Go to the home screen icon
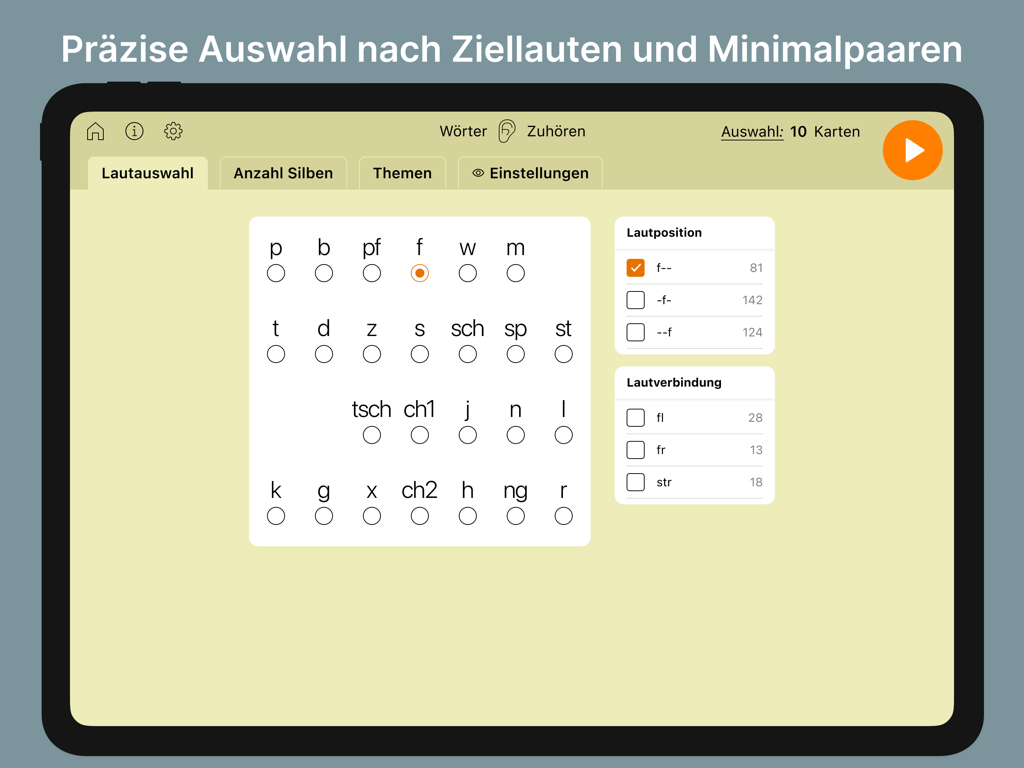 pos(95,131)
